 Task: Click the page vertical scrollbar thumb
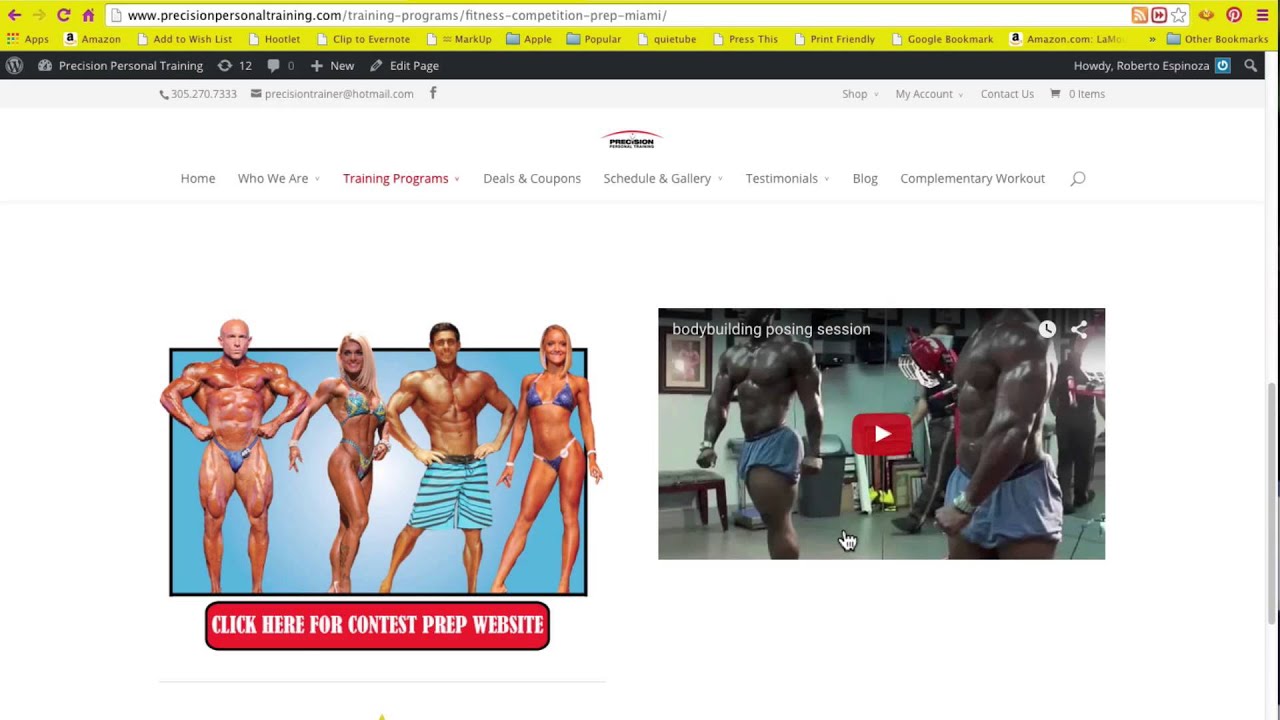(1272, 502)
